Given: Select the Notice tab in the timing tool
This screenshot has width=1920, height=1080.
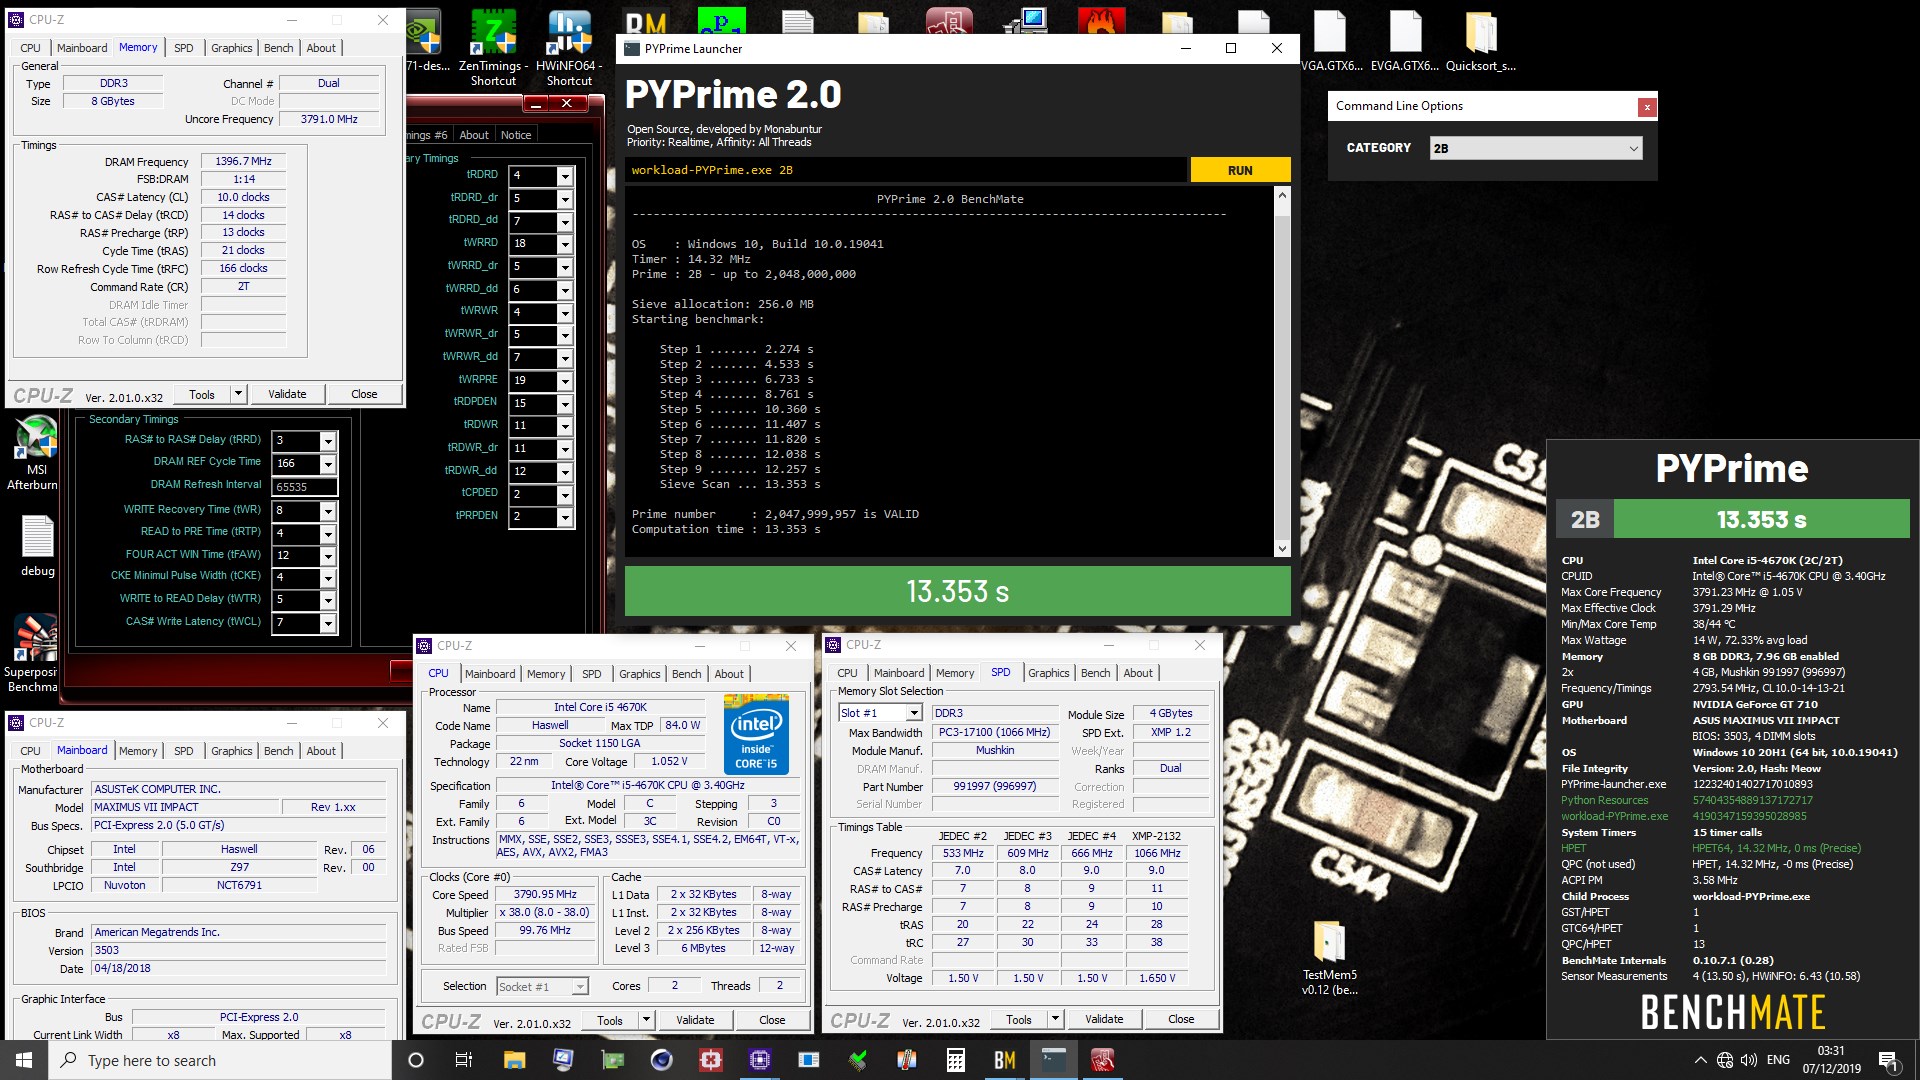Looking at the screenshot, I should point(516,135).
